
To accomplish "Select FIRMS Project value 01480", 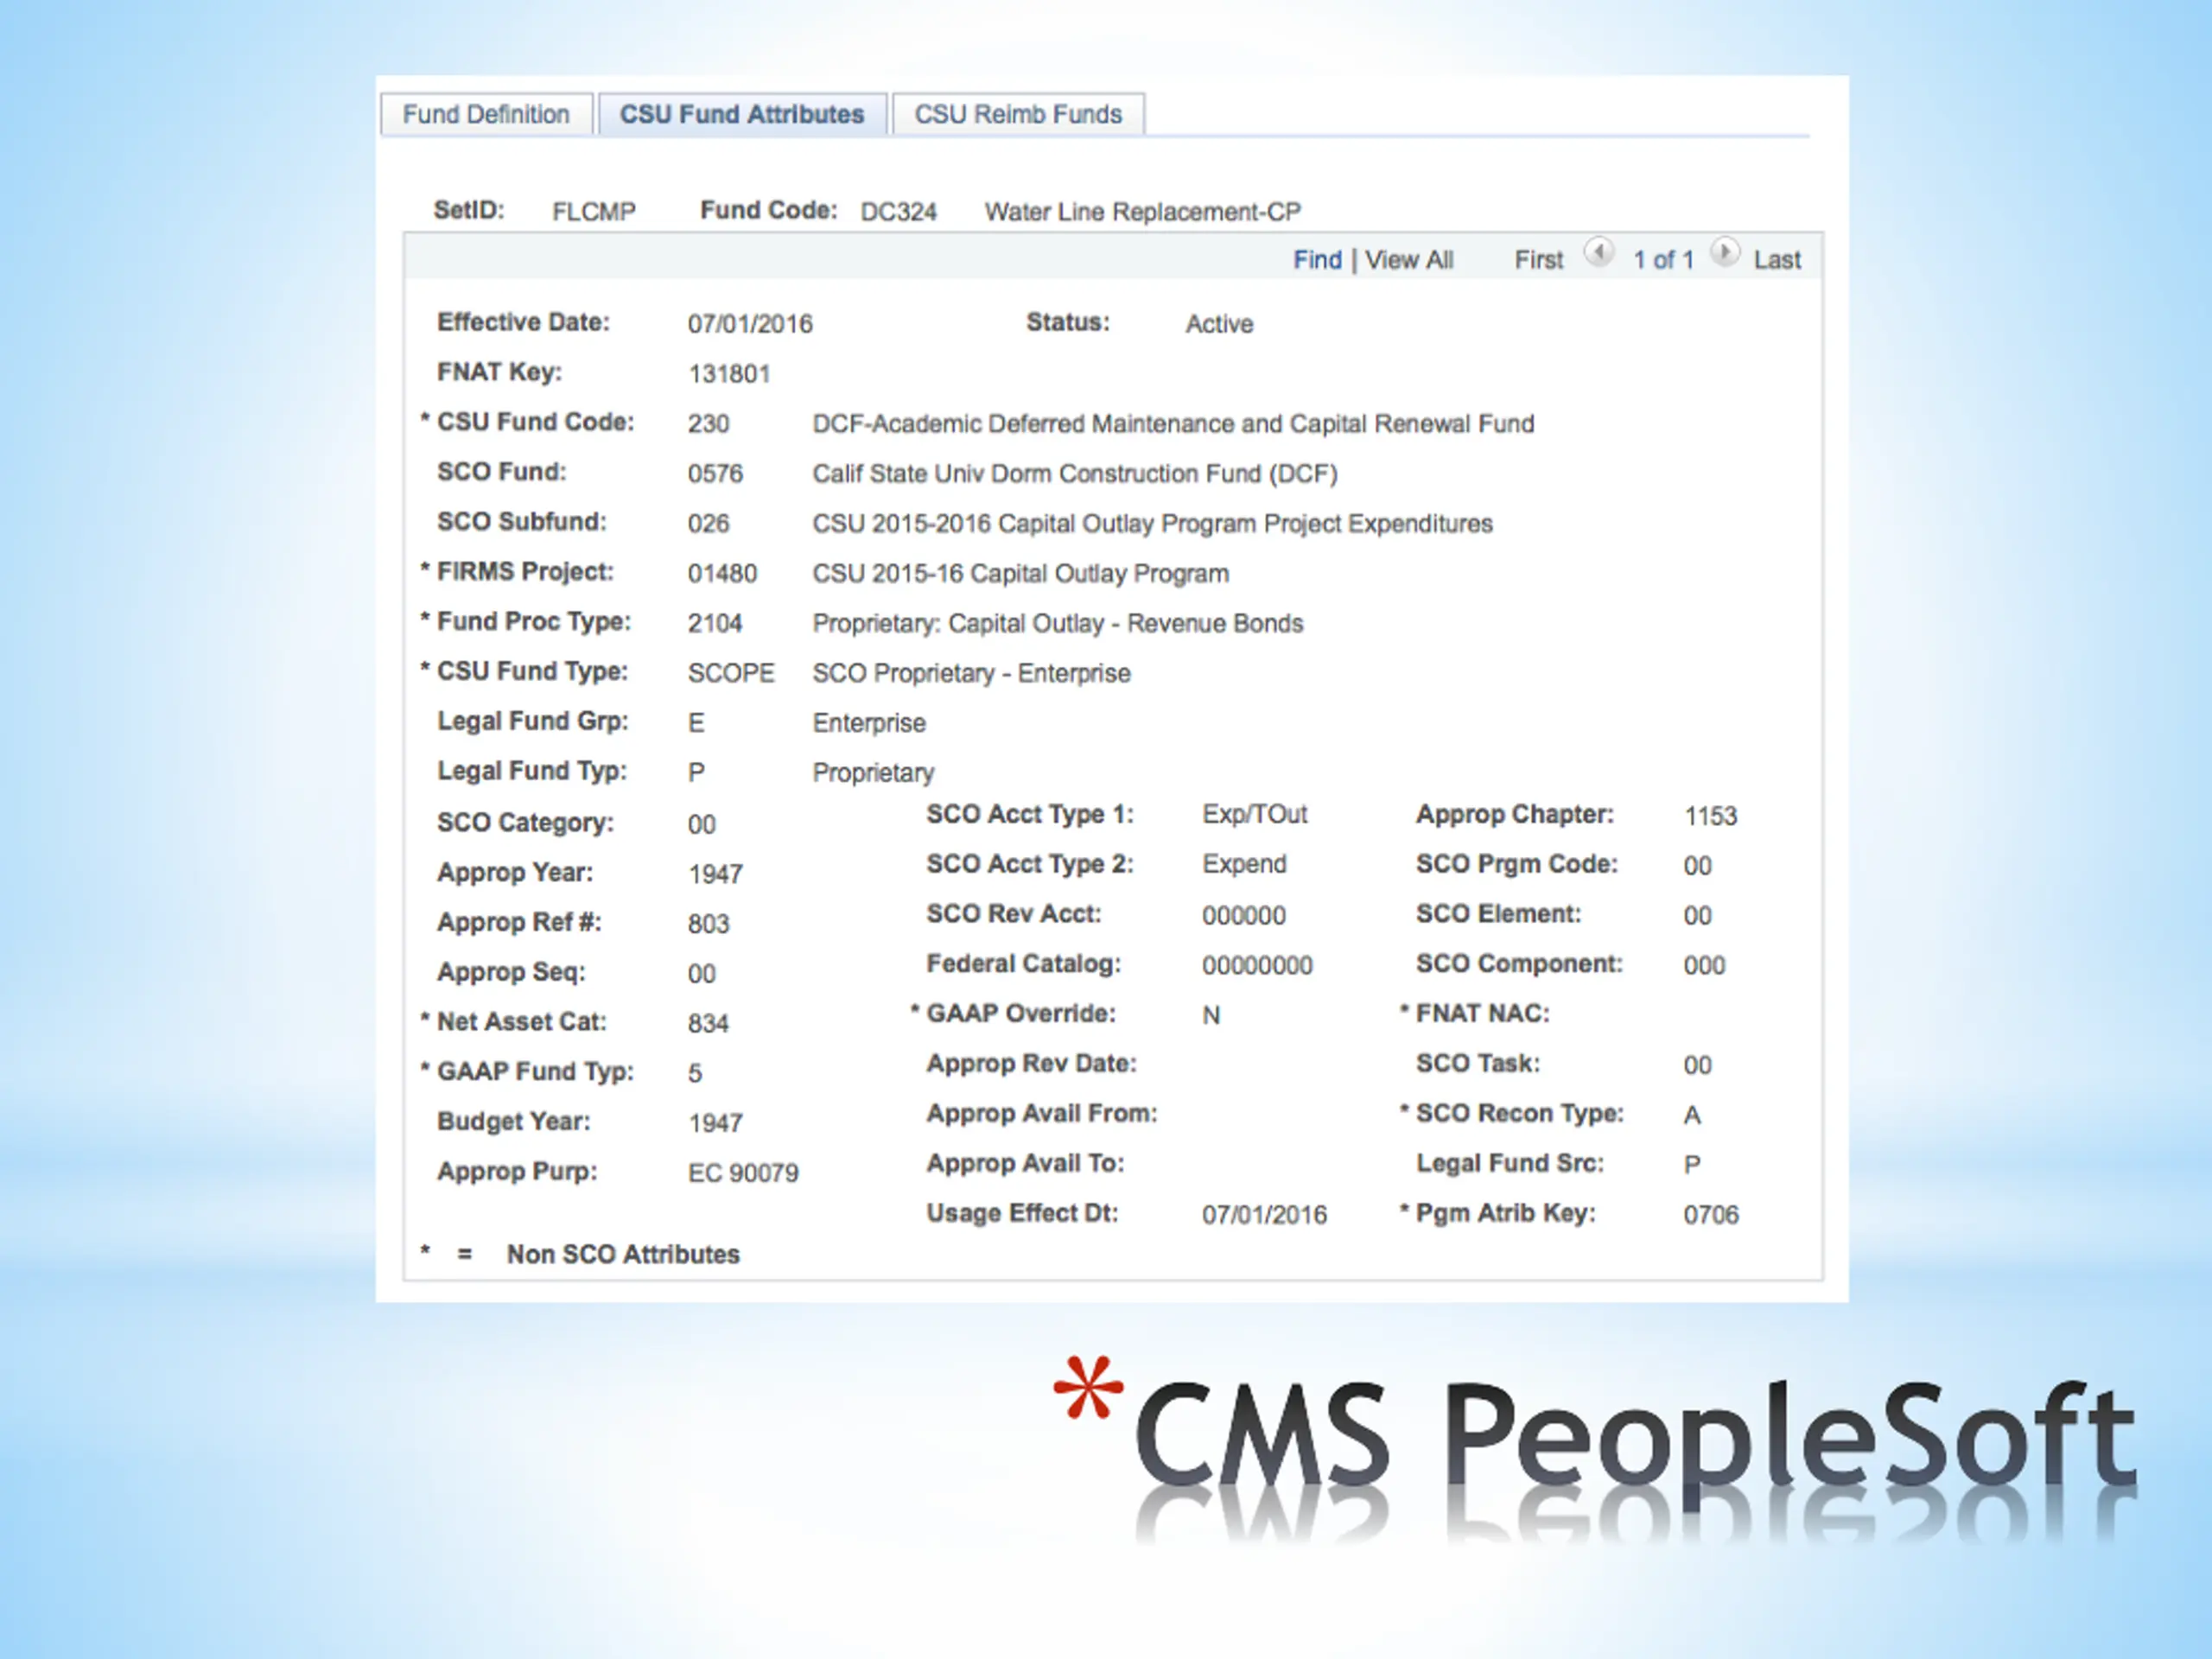I will [722, 574].
